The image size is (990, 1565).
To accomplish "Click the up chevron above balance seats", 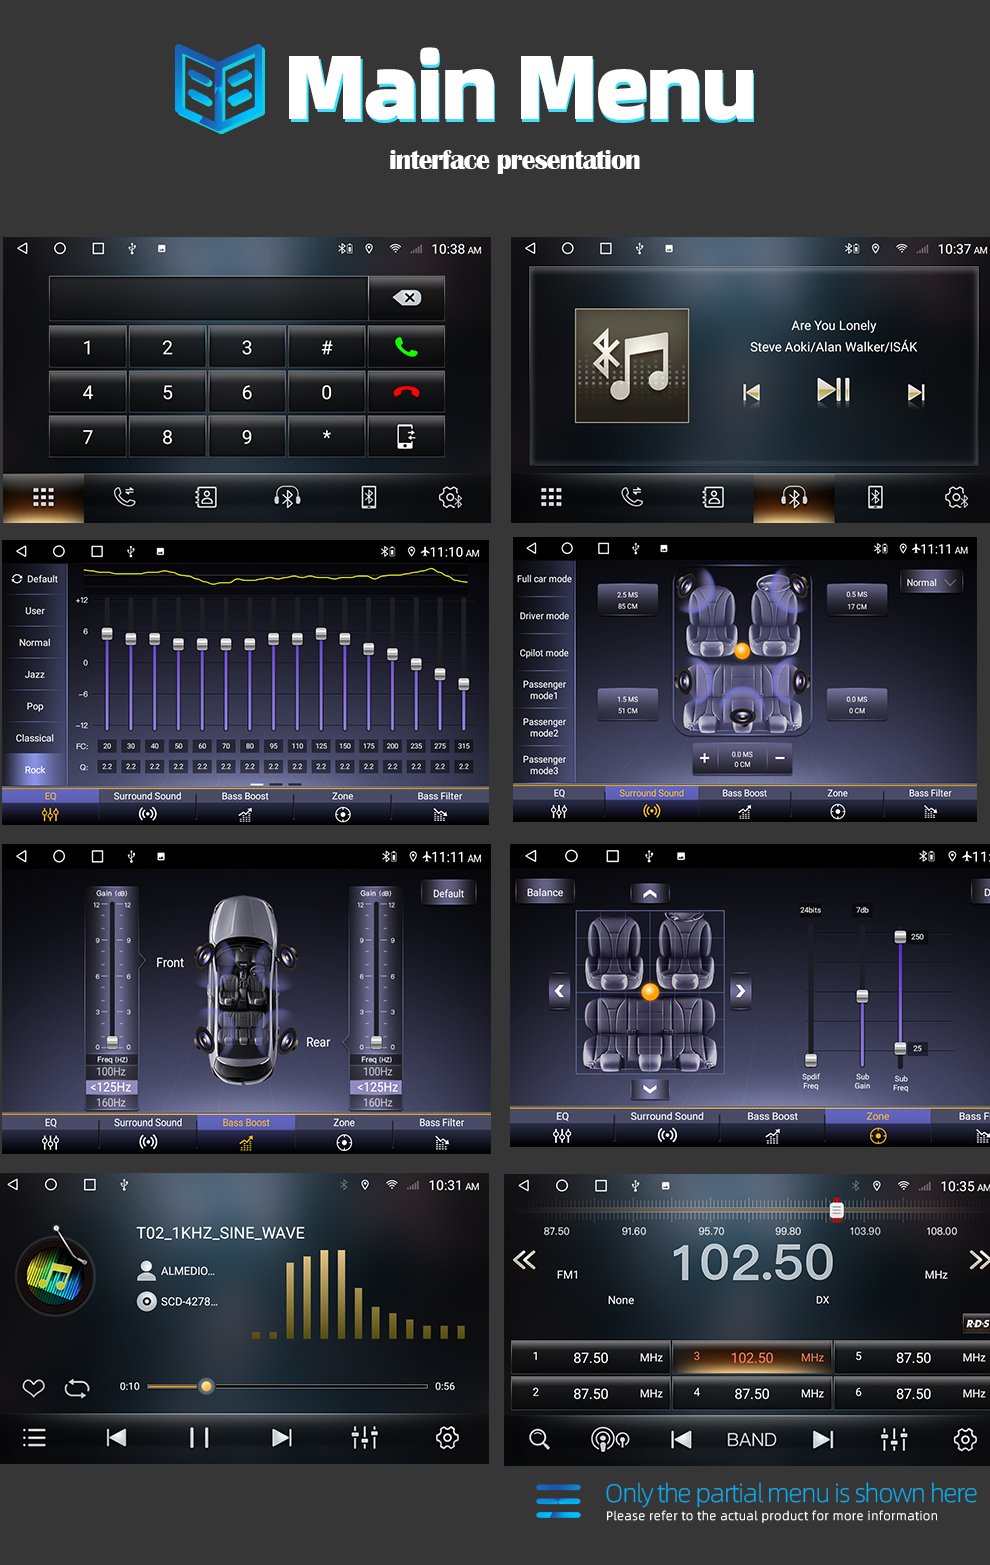I will [x=650, y=893].
